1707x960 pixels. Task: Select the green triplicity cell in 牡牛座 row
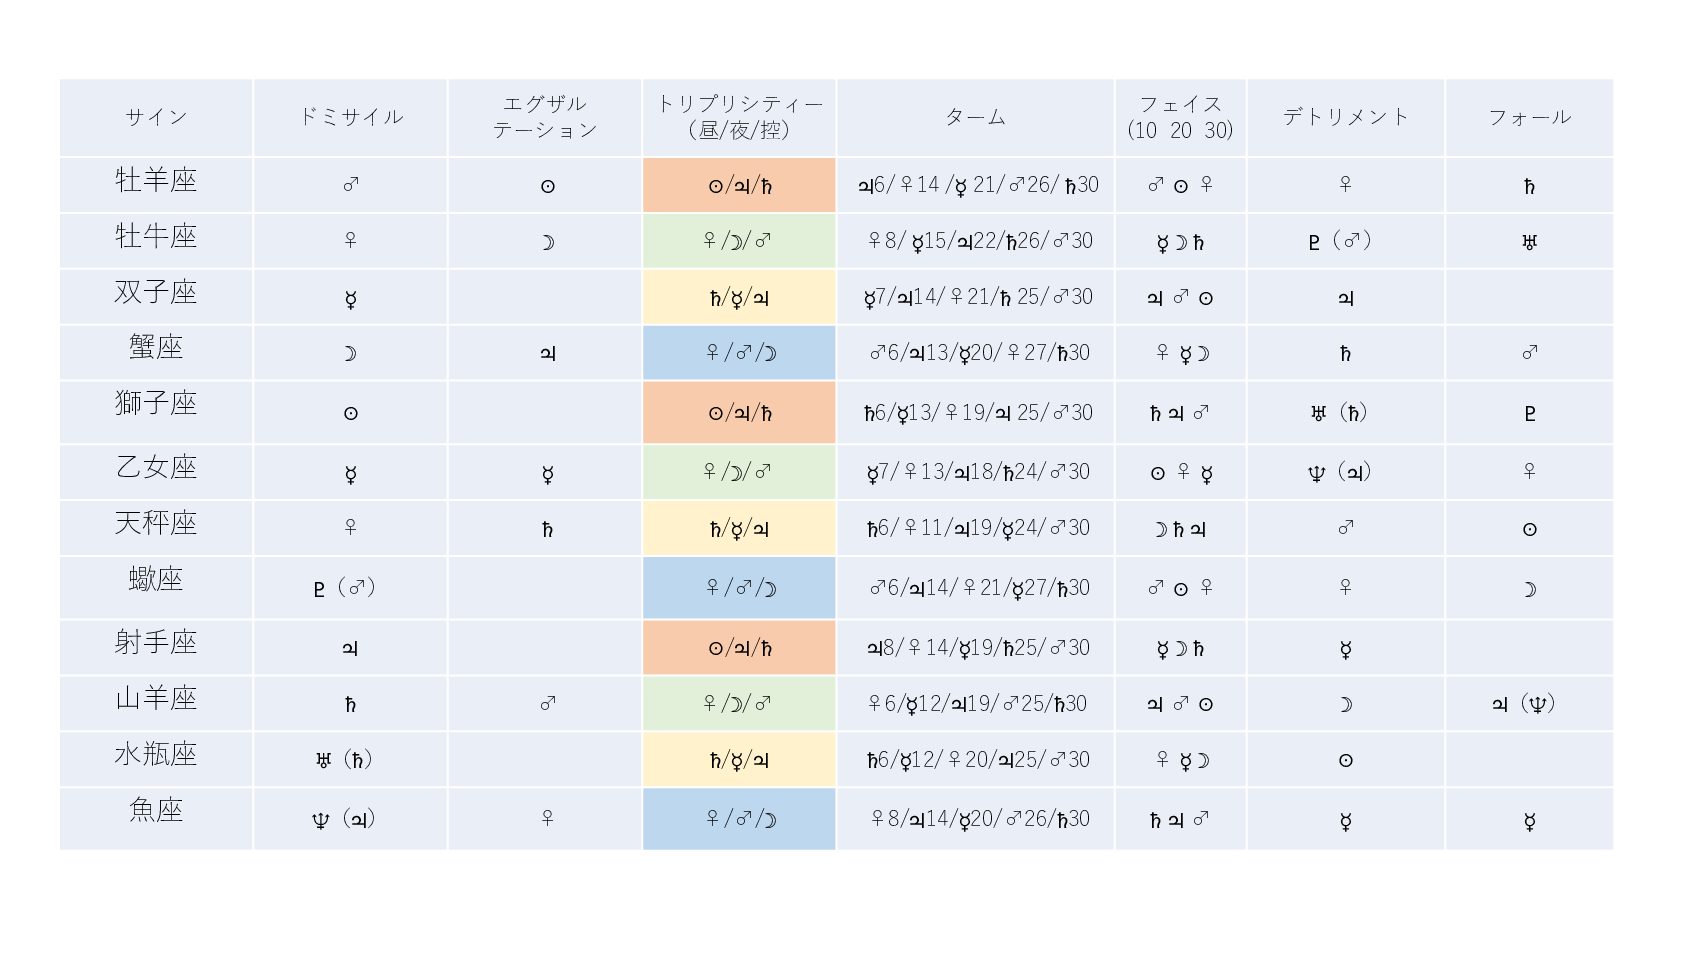click(x=739, y=241)
